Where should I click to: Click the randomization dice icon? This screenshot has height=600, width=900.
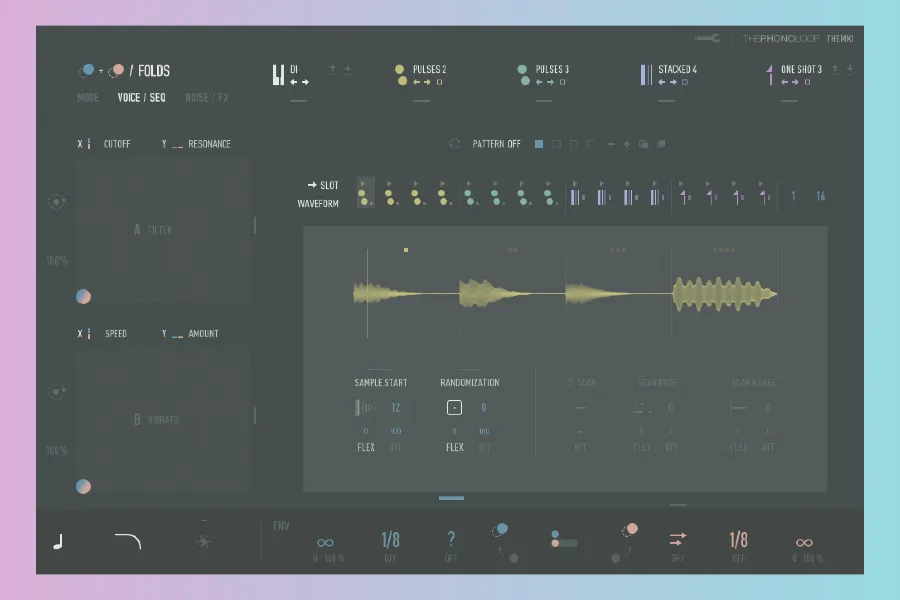pos(454,407)
